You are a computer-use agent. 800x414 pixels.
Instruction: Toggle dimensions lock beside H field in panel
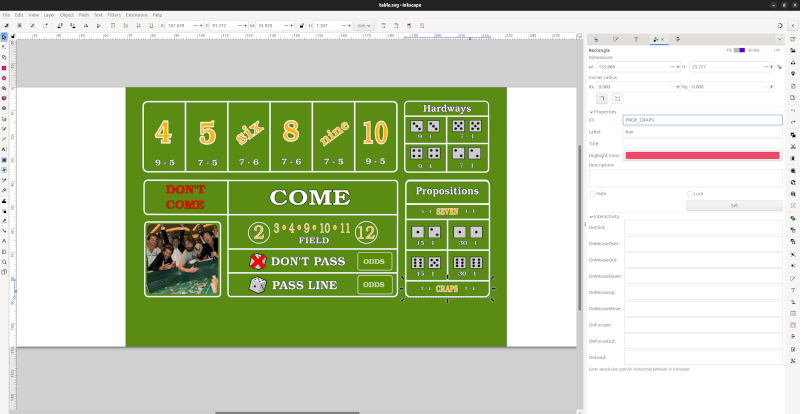point(779,67)
